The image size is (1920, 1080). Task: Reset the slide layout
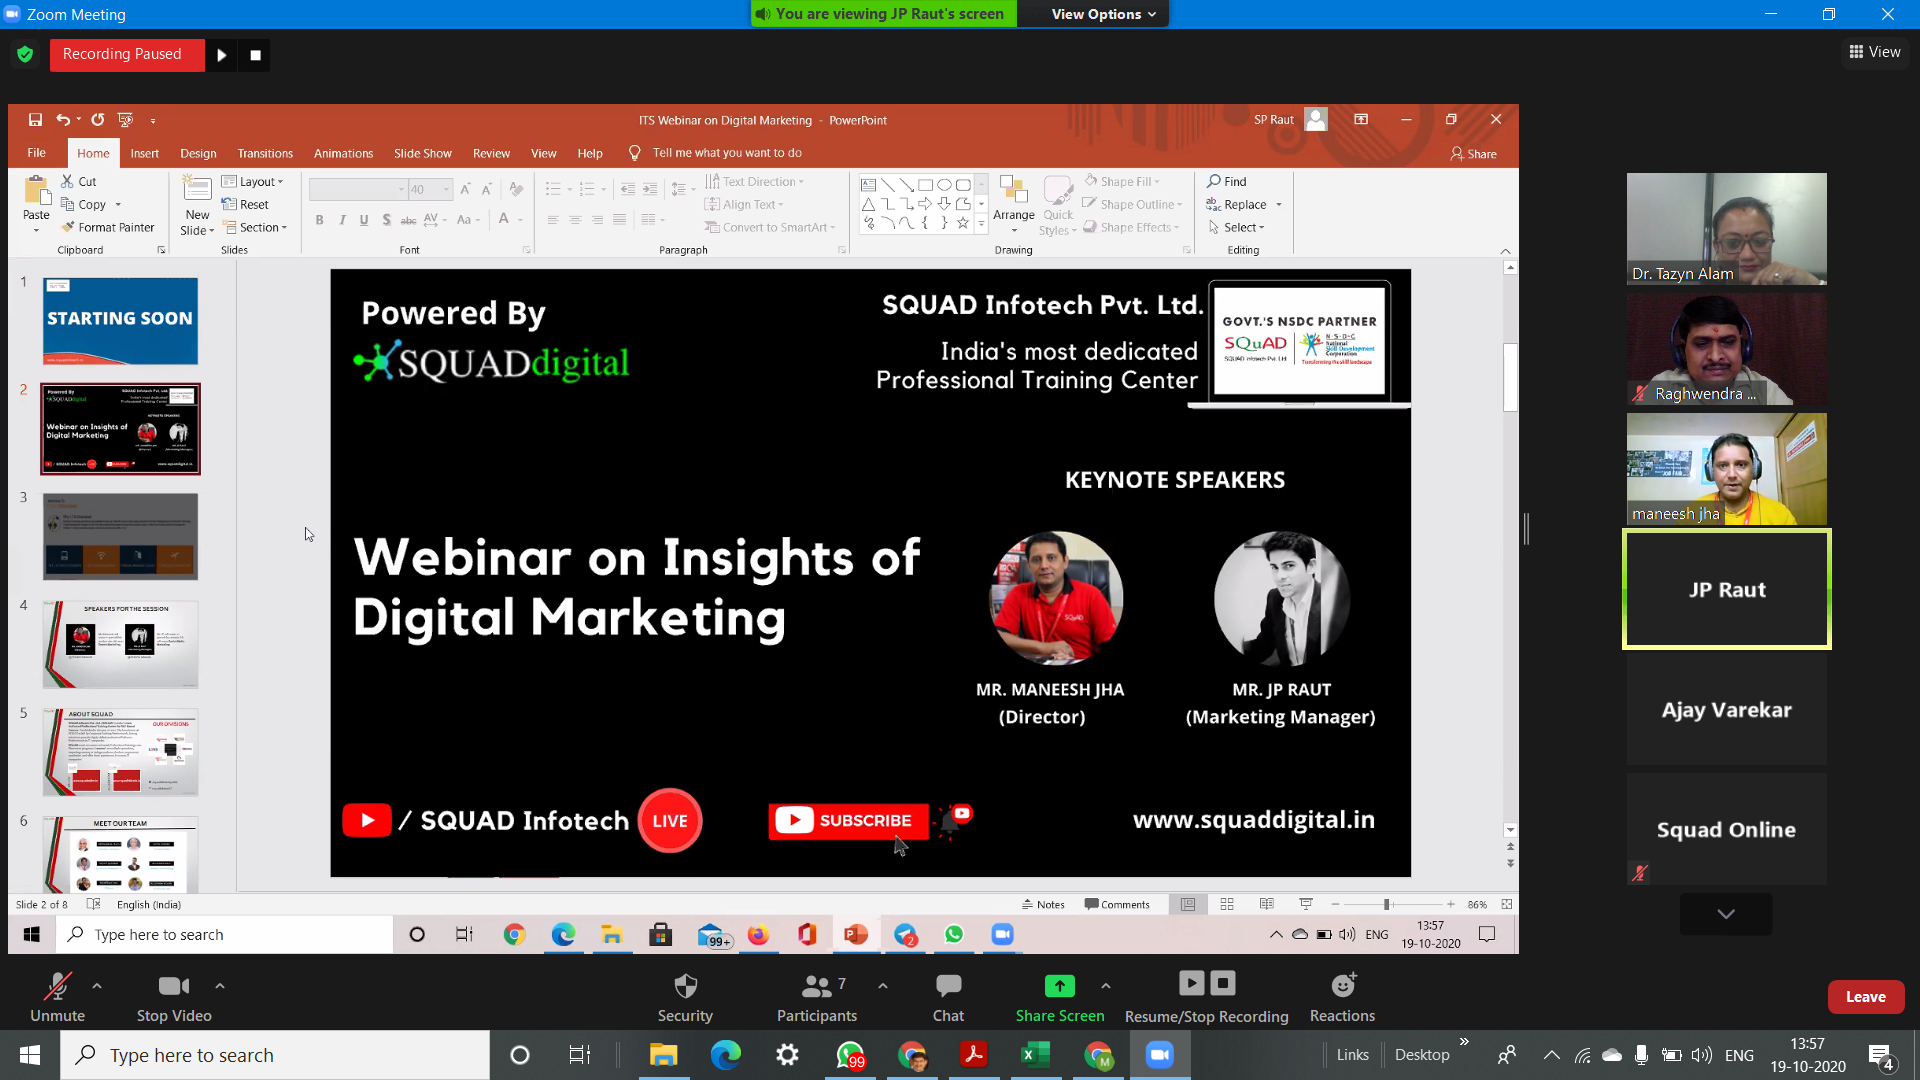246,205
